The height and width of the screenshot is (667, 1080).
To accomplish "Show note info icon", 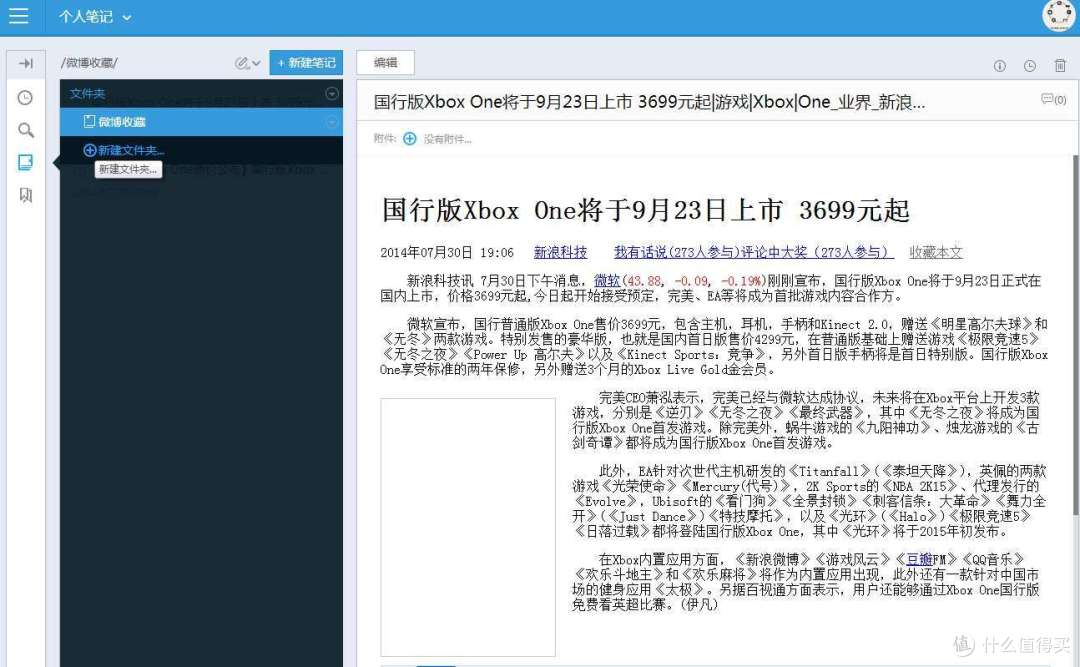I will point(999,65).
